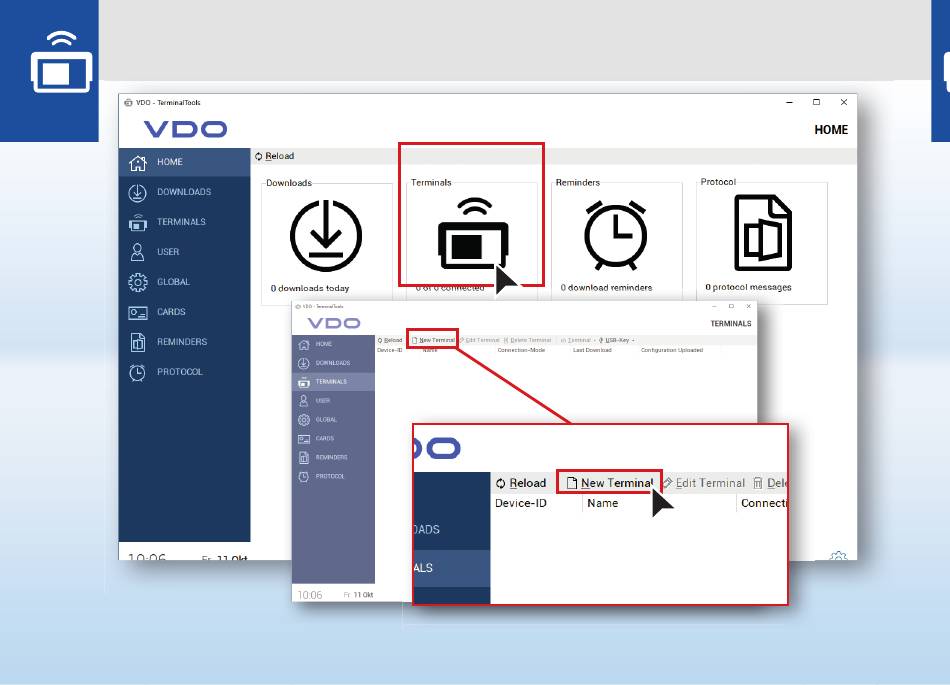Click the DOWNLOADS icon in the main window sidebar
This screenshot has width=950, height=685.
coord(138,192)
